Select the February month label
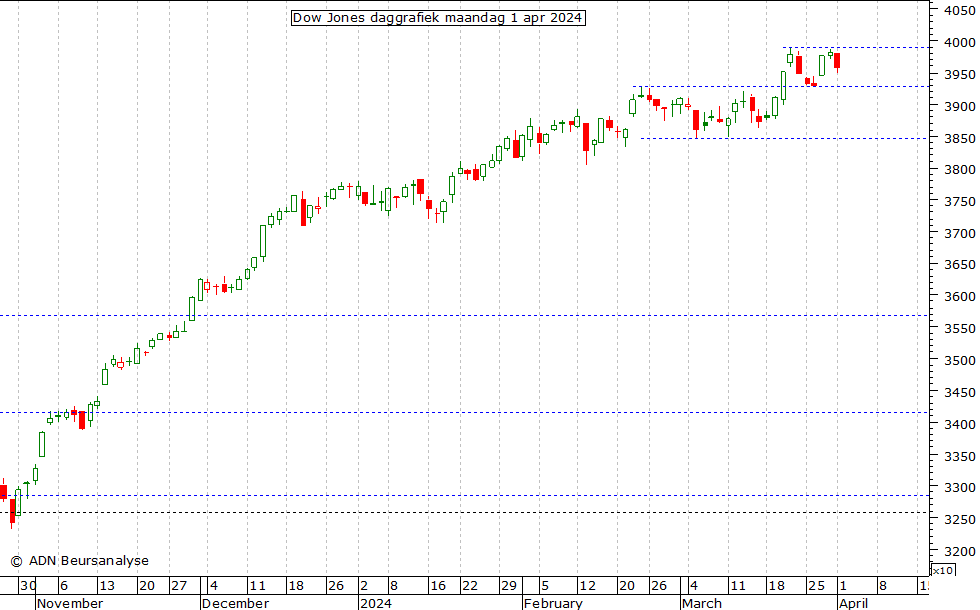This screenshot has height=610, width=980. point(553,603)
